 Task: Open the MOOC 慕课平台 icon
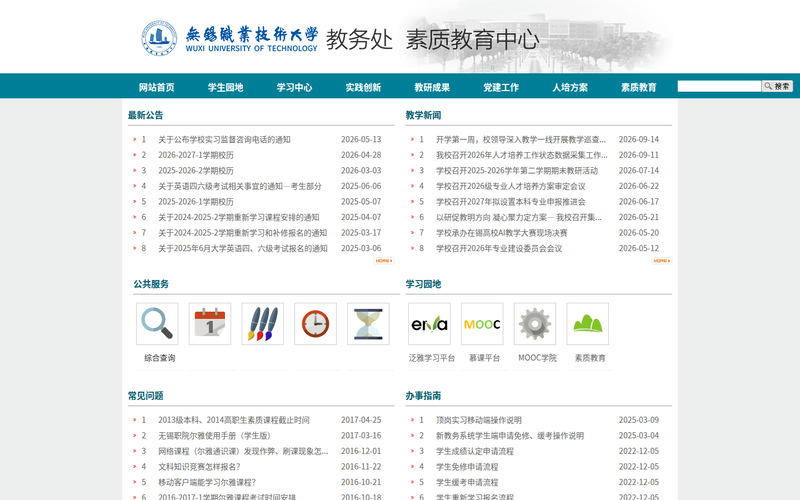coord(482,323)
